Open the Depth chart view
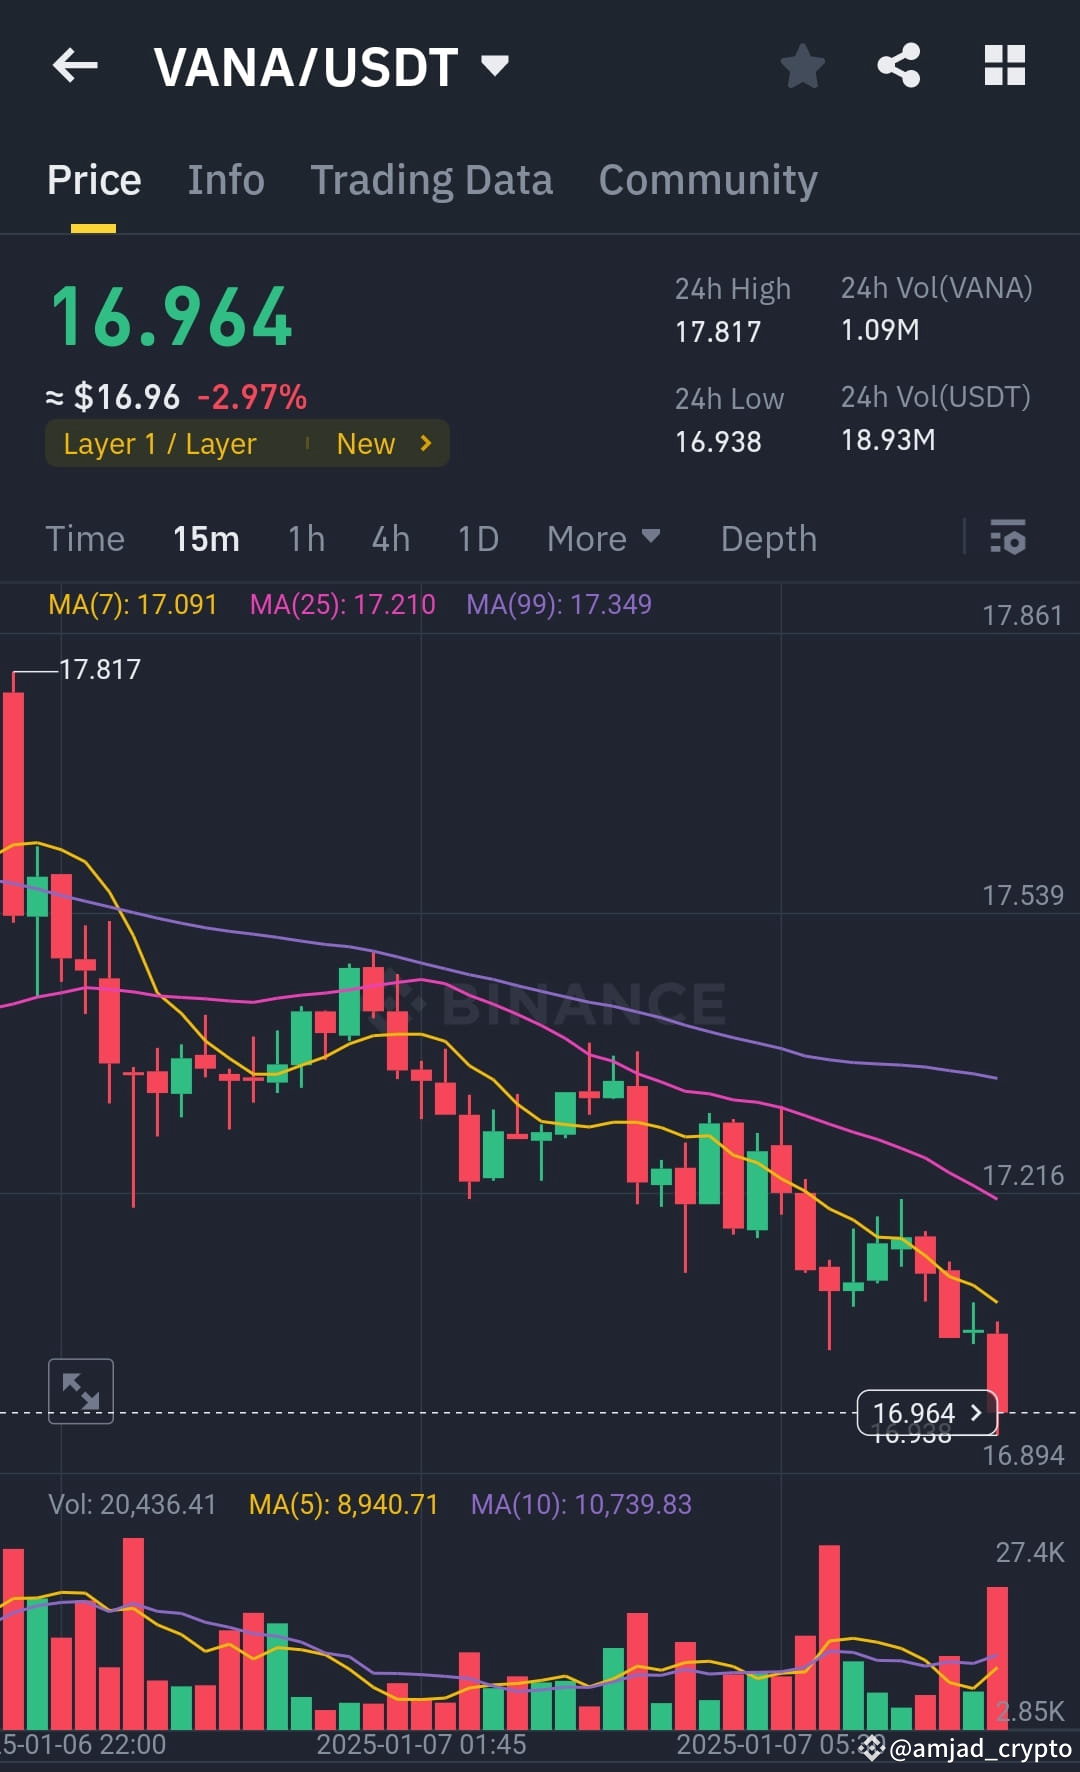 coord(768,538)
